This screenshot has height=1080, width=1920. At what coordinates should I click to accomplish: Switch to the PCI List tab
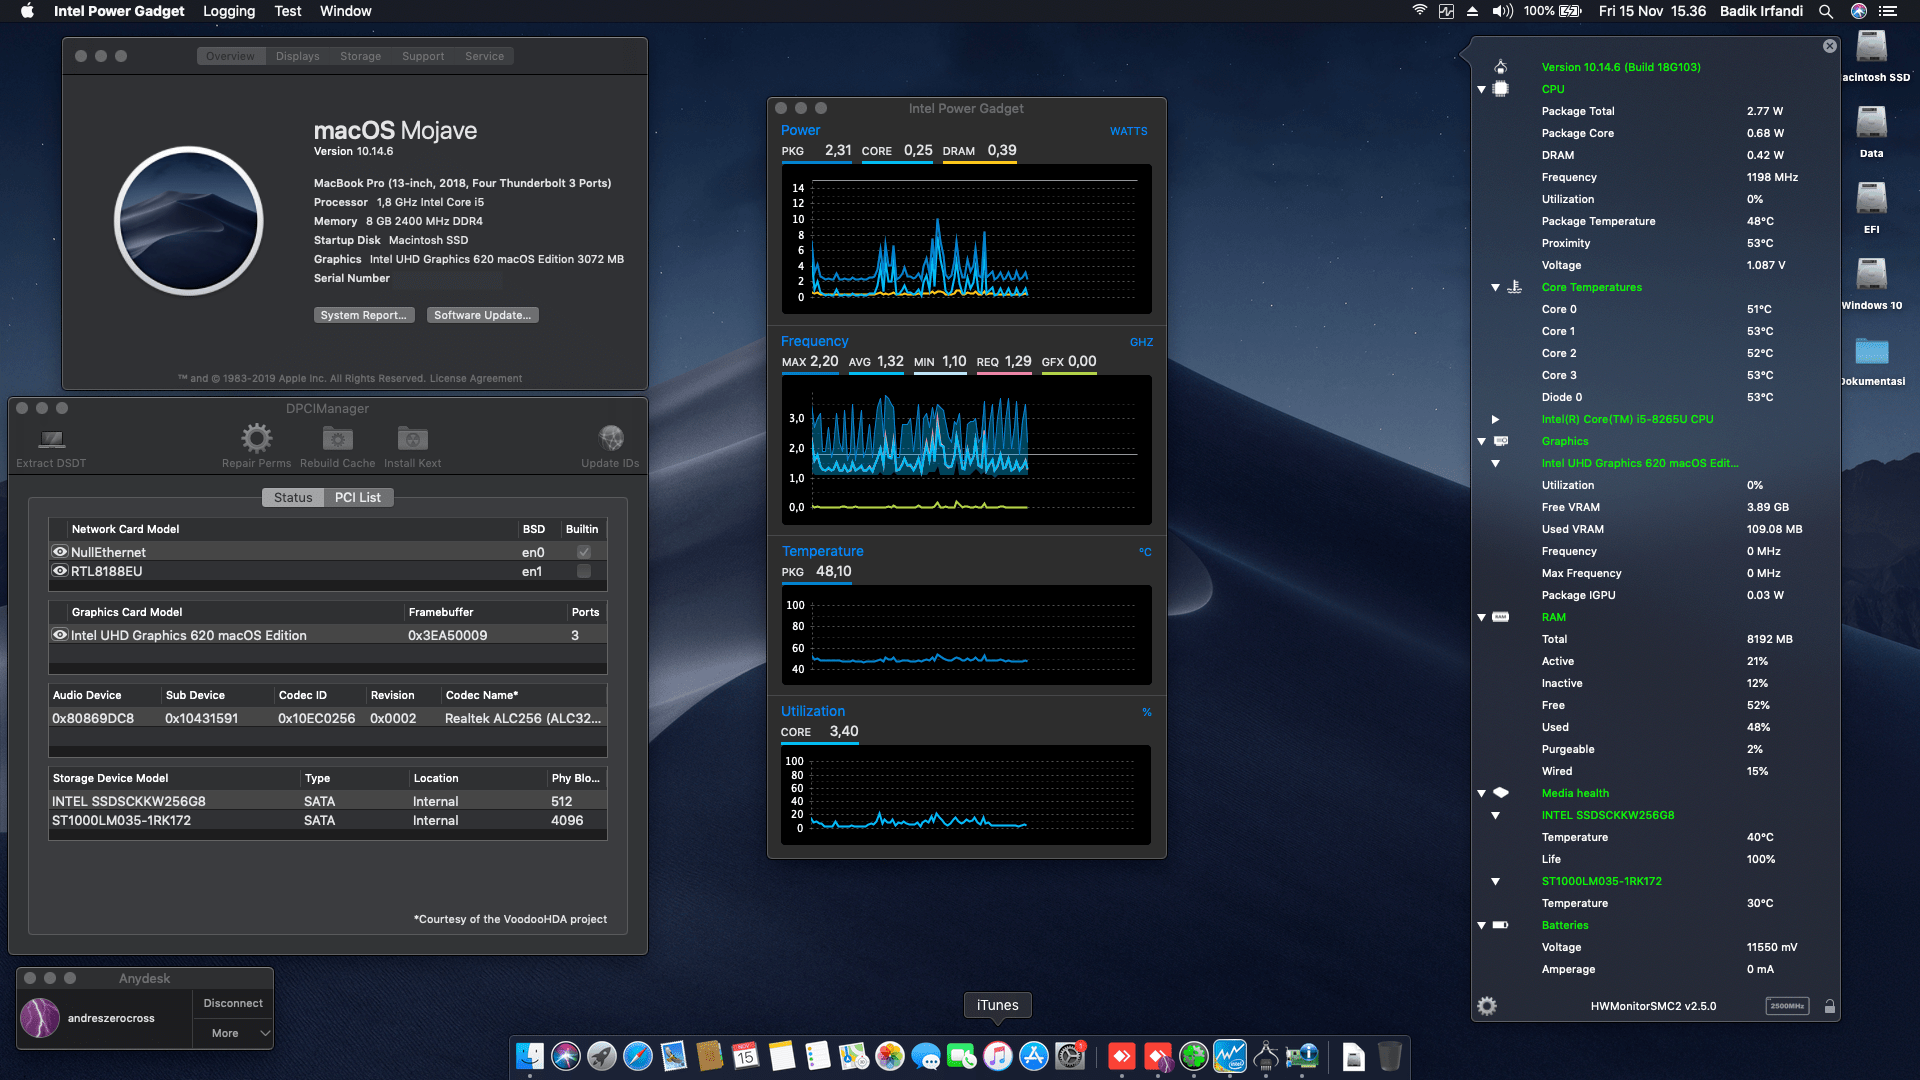[x=358, y=497]
